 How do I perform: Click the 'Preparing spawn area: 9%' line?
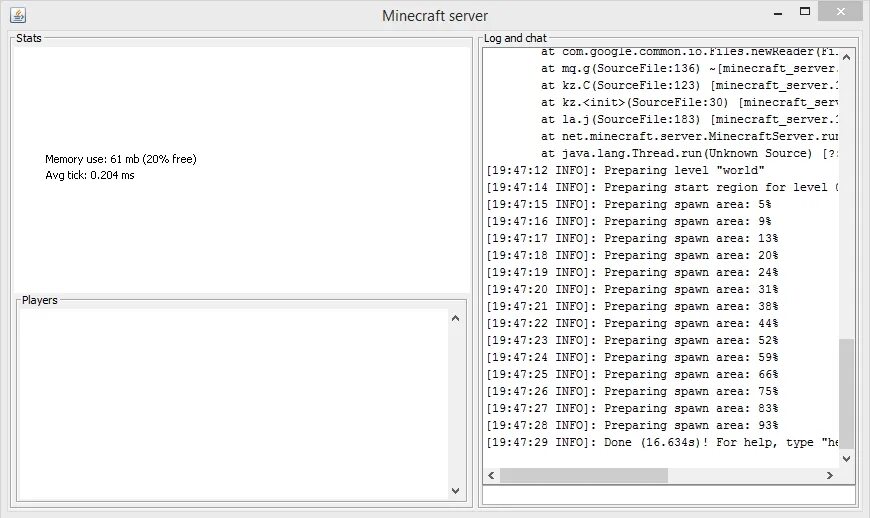tap(629, 221)
